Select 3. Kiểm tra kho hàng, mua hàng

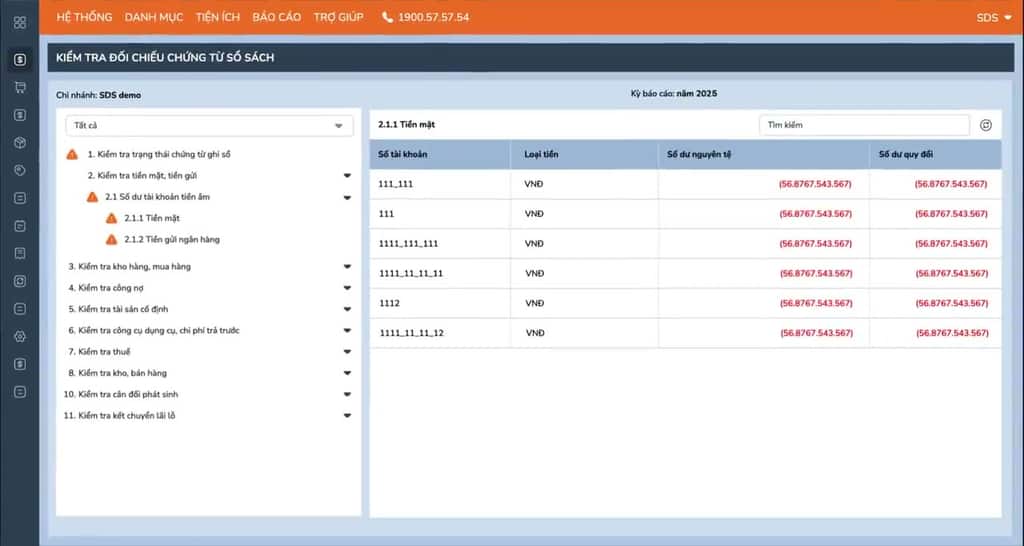[x=129, y=266]
